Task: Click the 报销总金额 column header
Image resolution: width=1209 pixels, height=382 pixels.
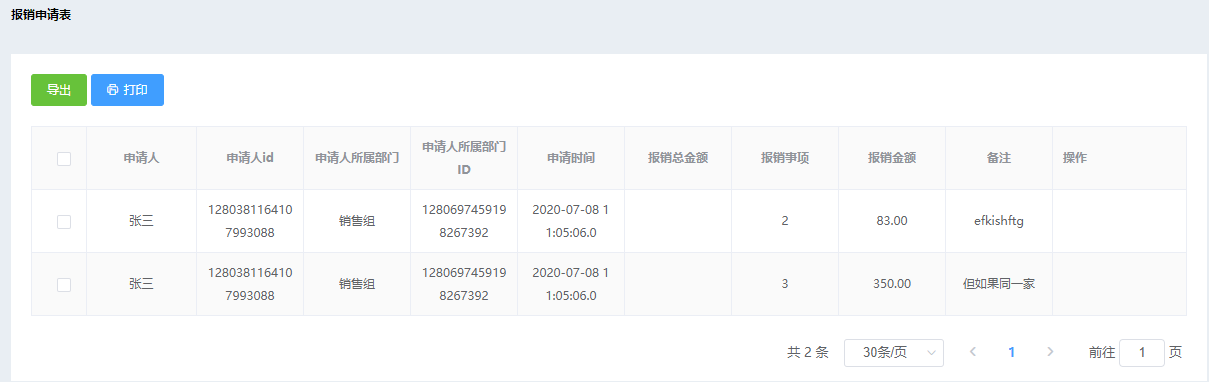Action: (678, 158)
